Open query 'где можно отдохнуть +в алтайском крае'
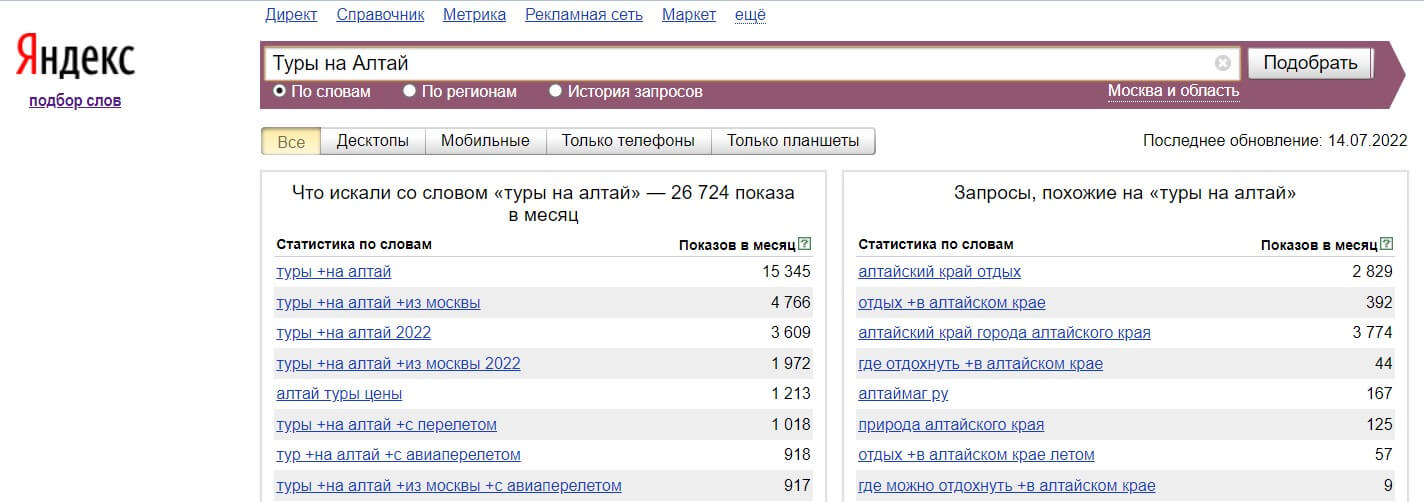The width and height of the screenshot is (1424, 502). pyautogui.click(x=1007, y=485)
